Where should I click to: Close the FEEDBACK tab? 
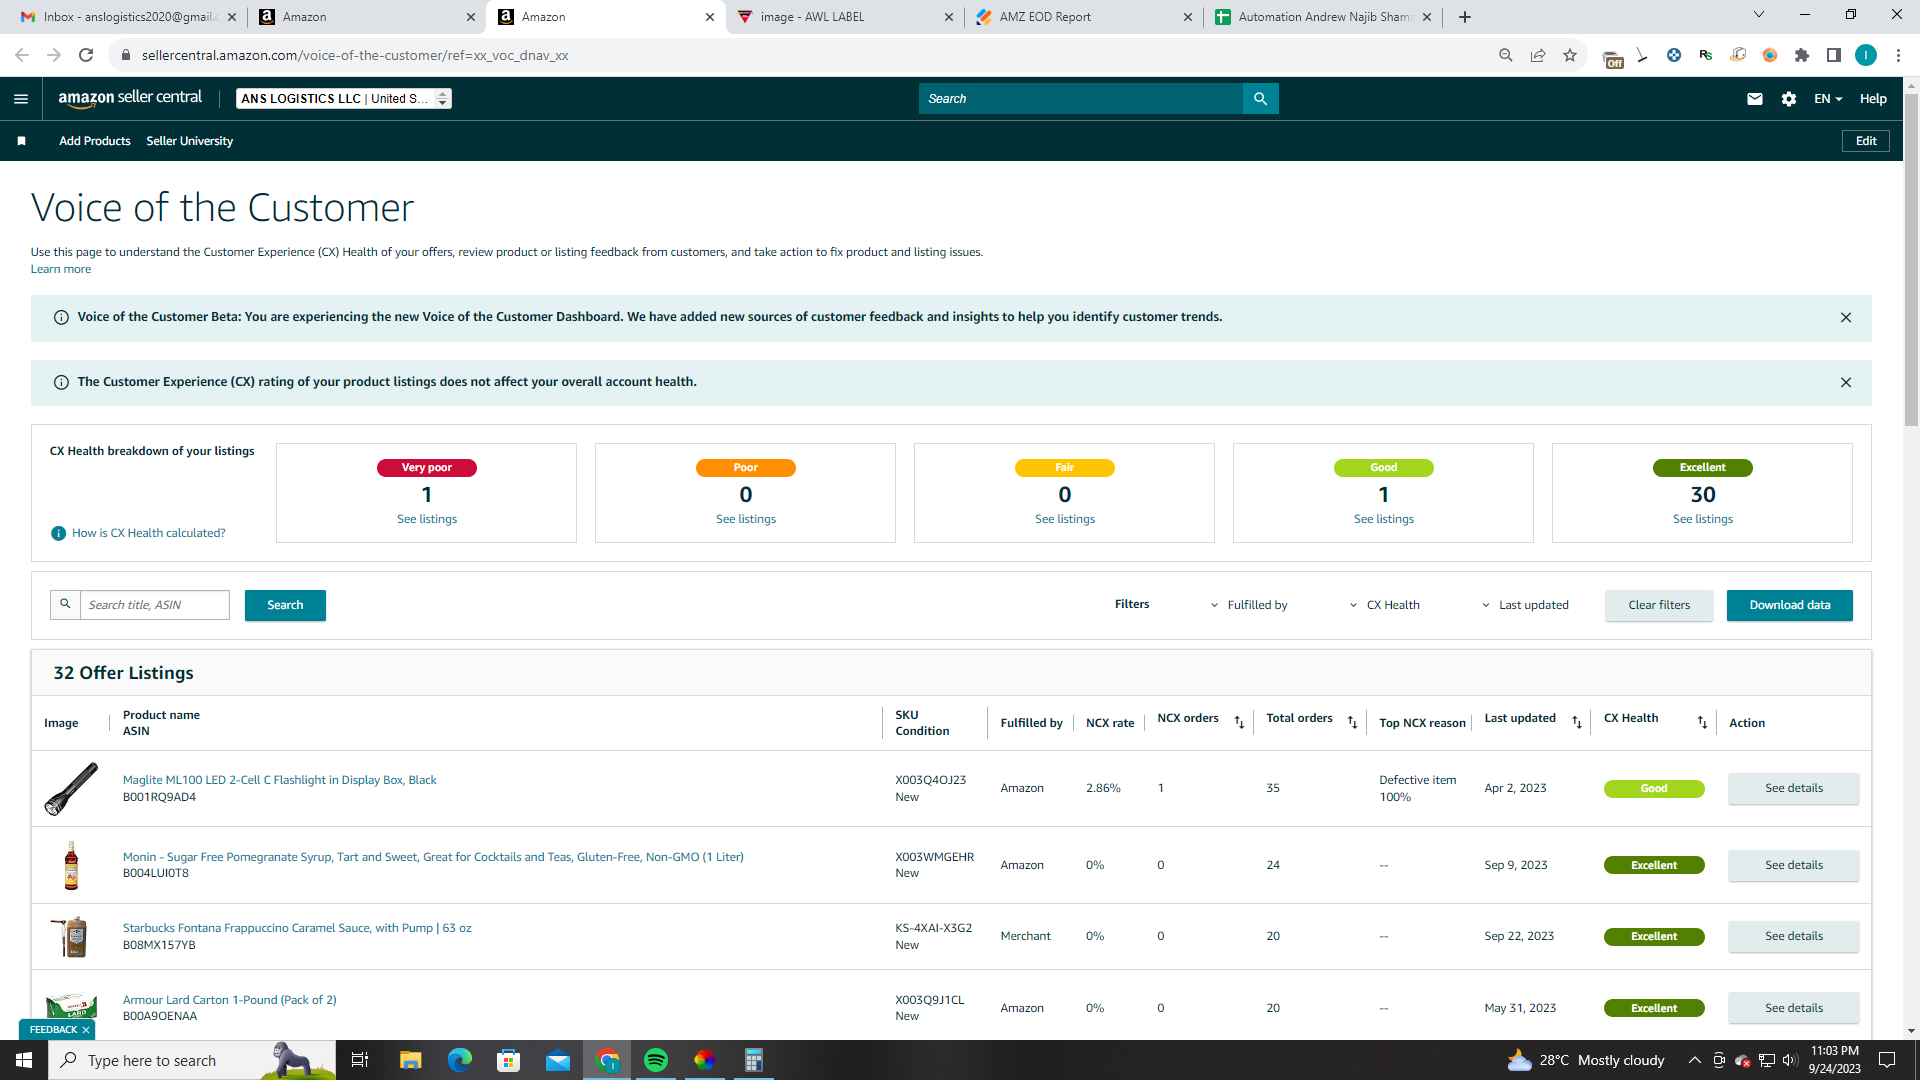[x=86, y=1030]
